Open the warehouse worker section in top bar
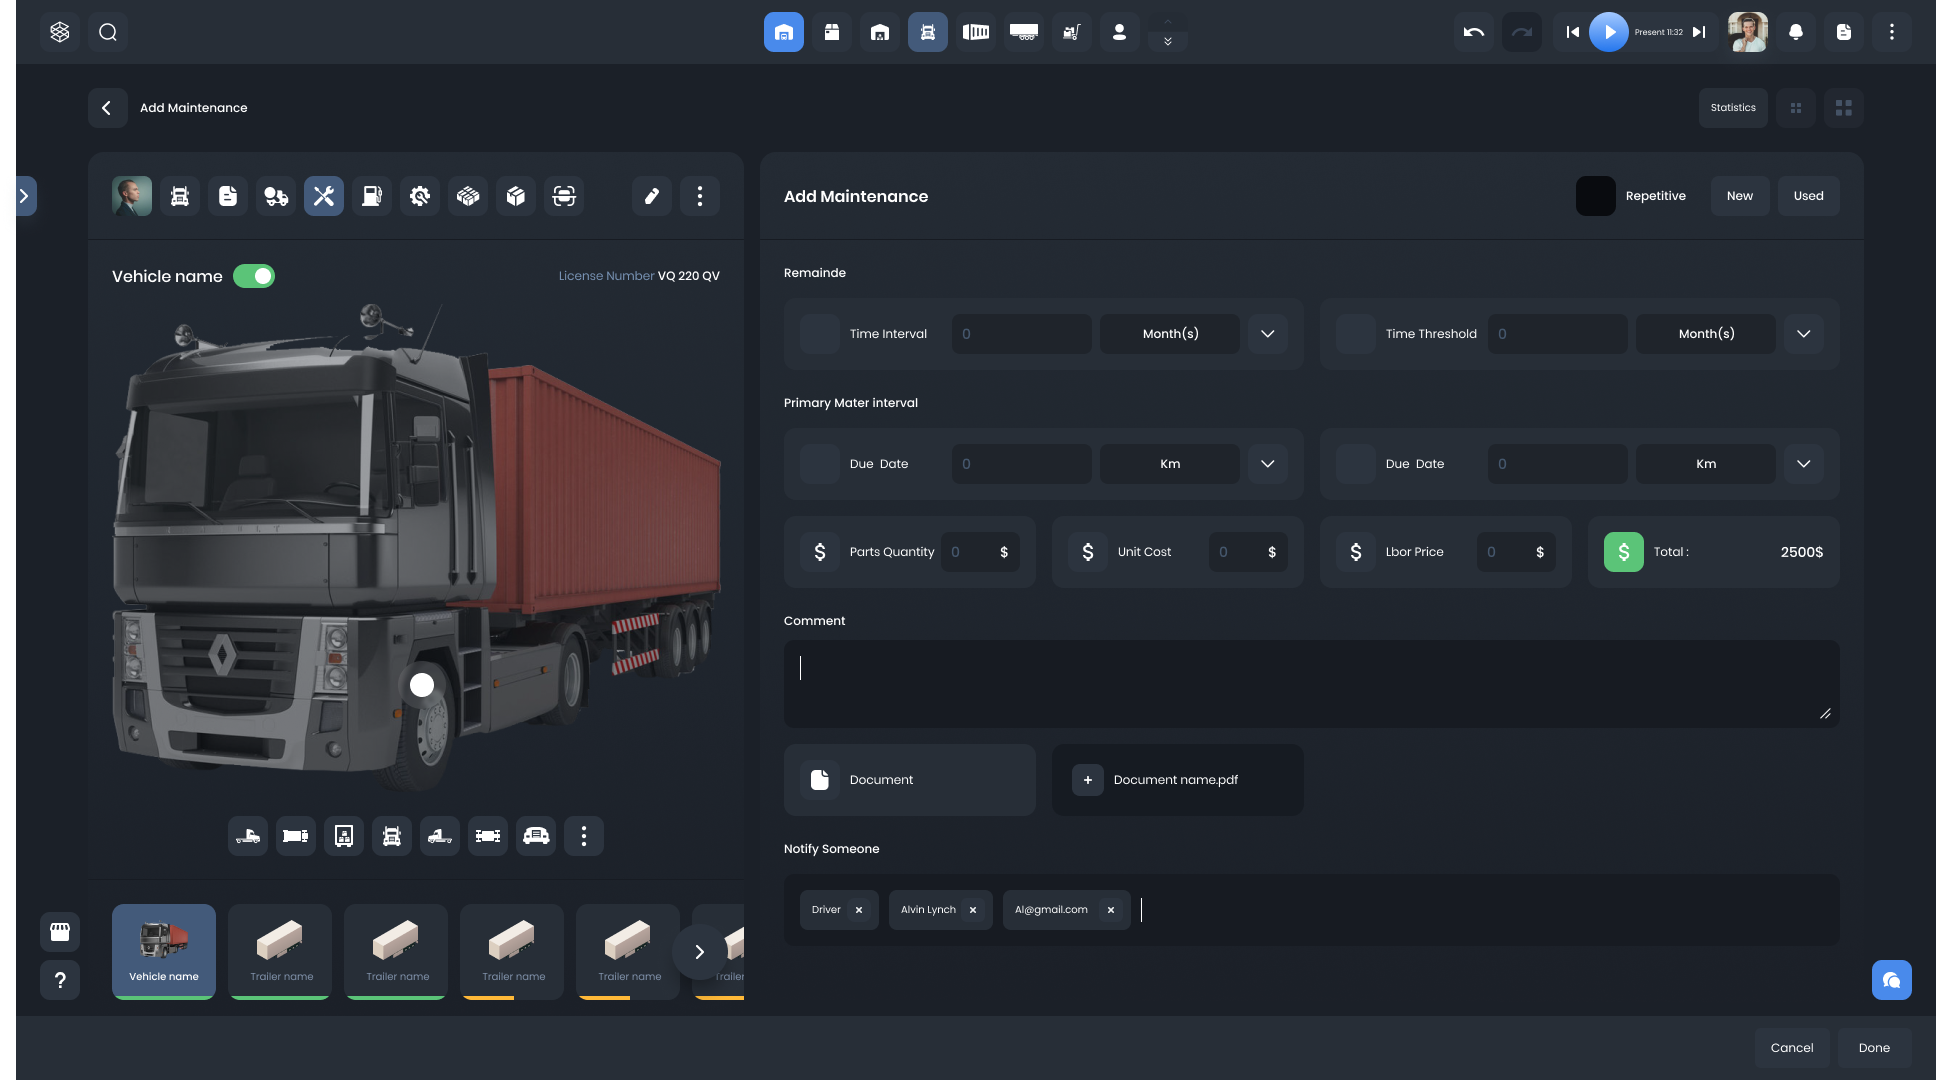 880,32
